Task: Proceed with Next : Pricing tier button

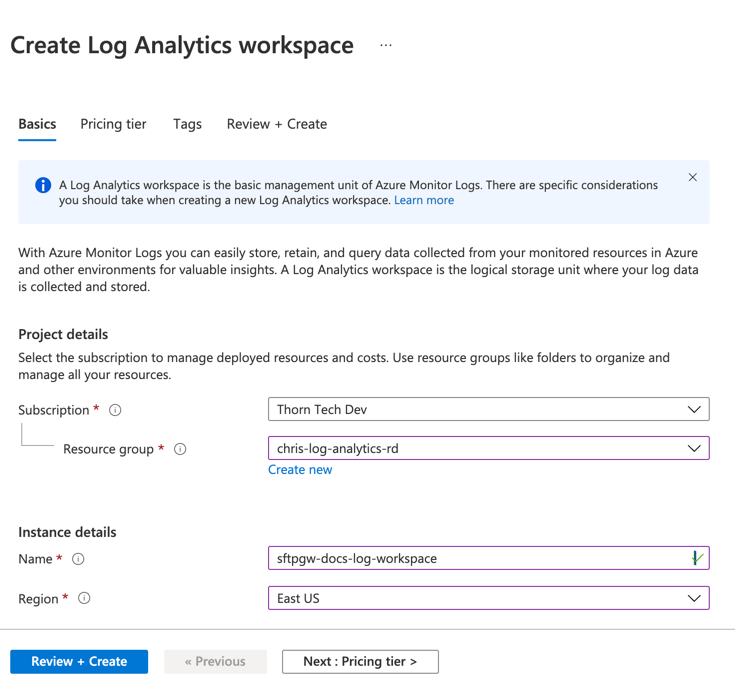Action: [360, 661]
